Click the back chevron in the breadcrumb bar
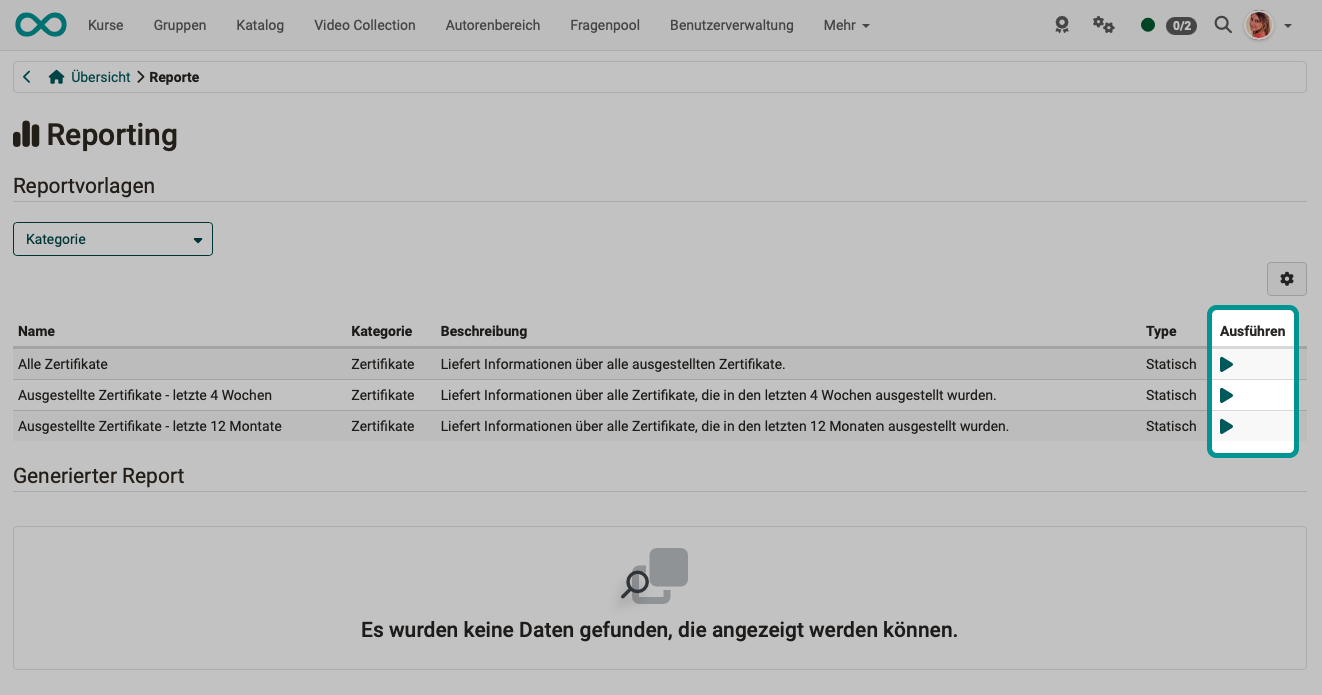The image size is (1322, 695). coord(26,76)
